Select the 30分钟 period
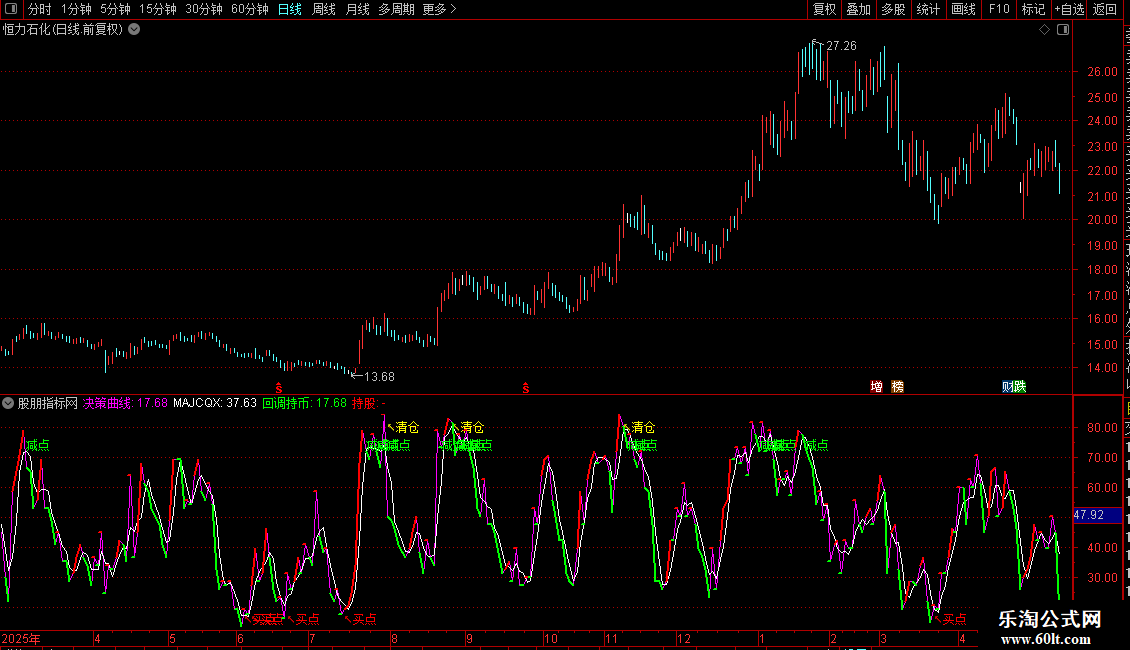This screenshot has height=650, width=1130. (204, 9)
